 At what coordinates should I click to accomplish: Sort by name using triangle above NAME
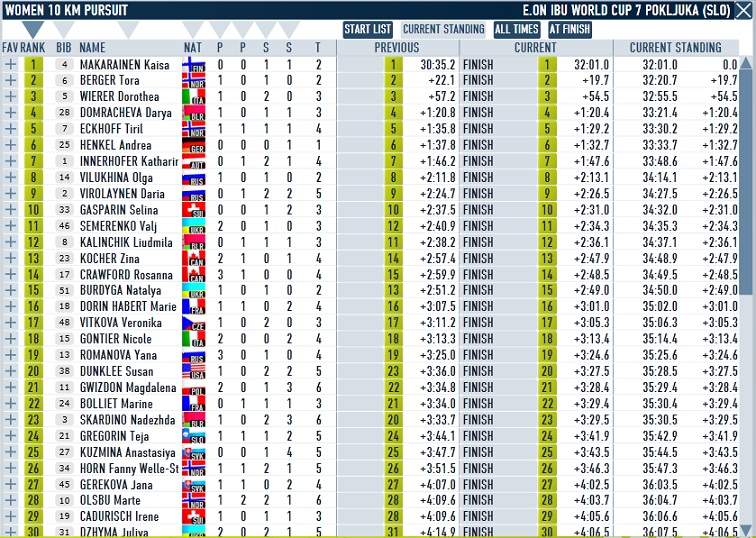[128, 29]
